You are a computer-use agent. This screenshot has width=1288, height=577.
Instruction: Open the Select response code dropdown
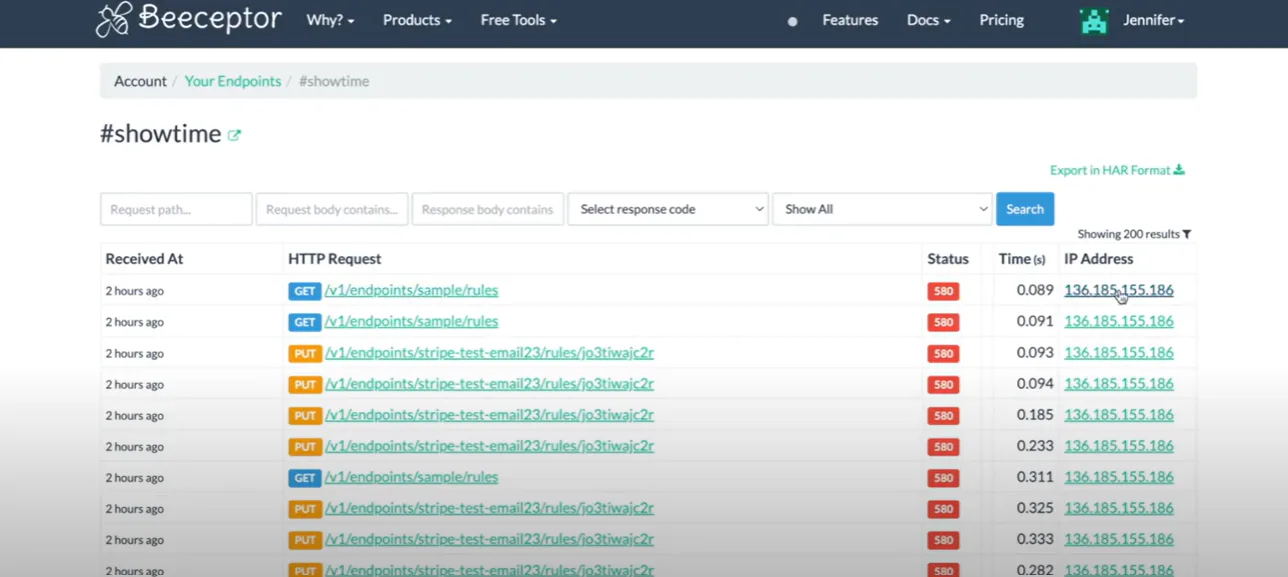click(668, 209)
